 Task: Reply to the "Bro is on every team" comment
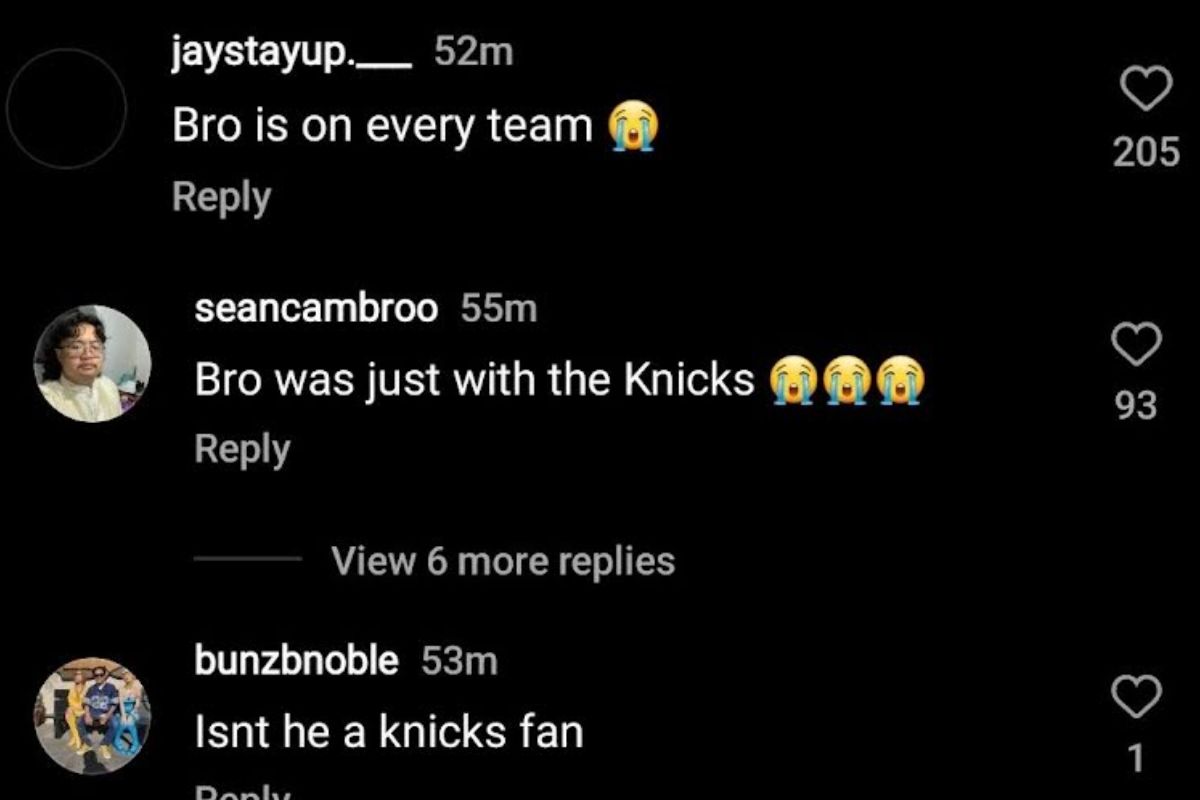click(221, 197)
